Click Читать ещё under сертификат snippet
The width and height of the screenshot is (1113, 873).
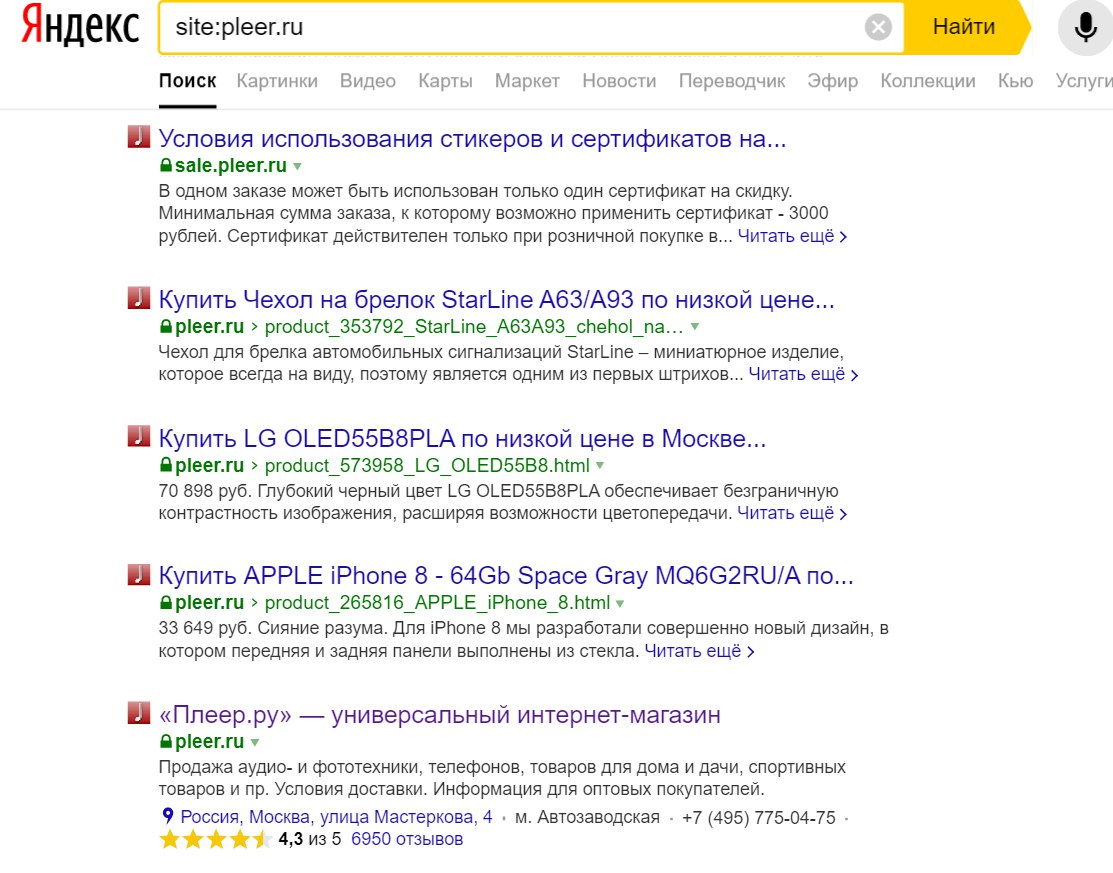(x=792, y=236)
